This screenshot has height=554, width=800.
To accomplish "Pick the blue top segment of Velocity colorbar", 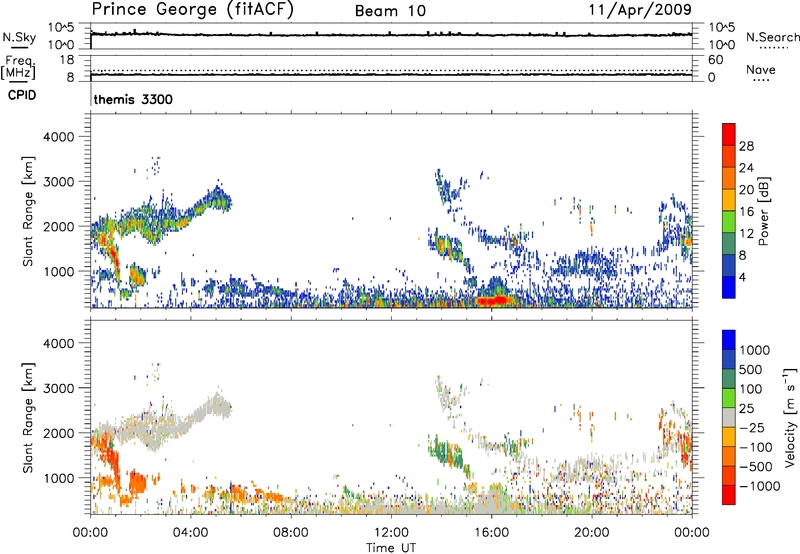I will (729, 340).
